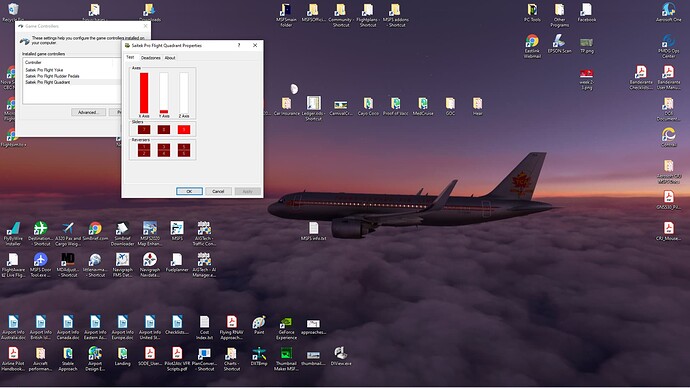Image resolution: width=690 pixels, height=388 pixels.
Task: Open the MSFS Door Tool icon
Action: [x=40, y=264]
